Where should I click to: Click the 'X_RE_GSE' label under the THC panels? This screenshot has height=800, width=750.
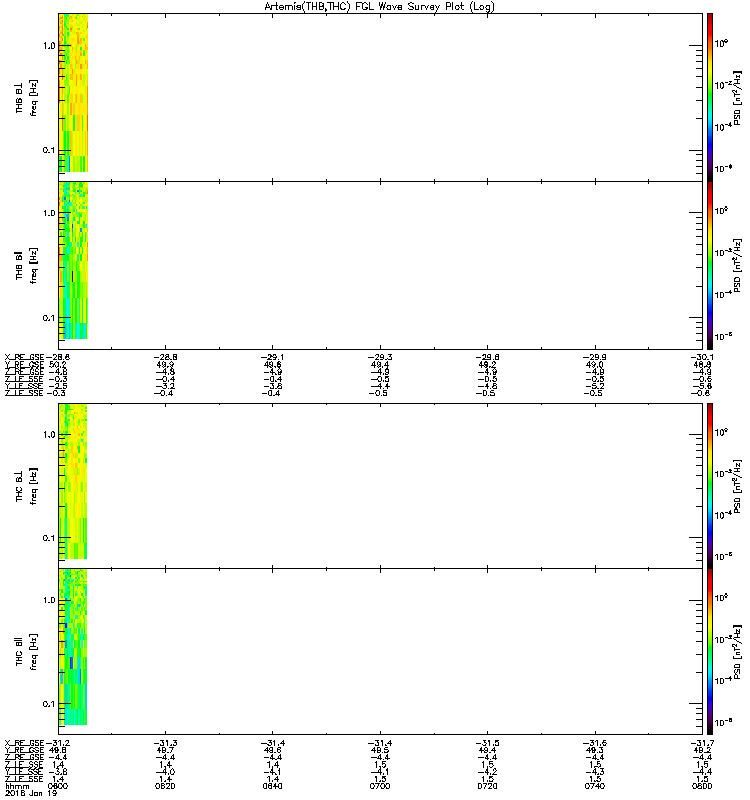click(24, 743)
